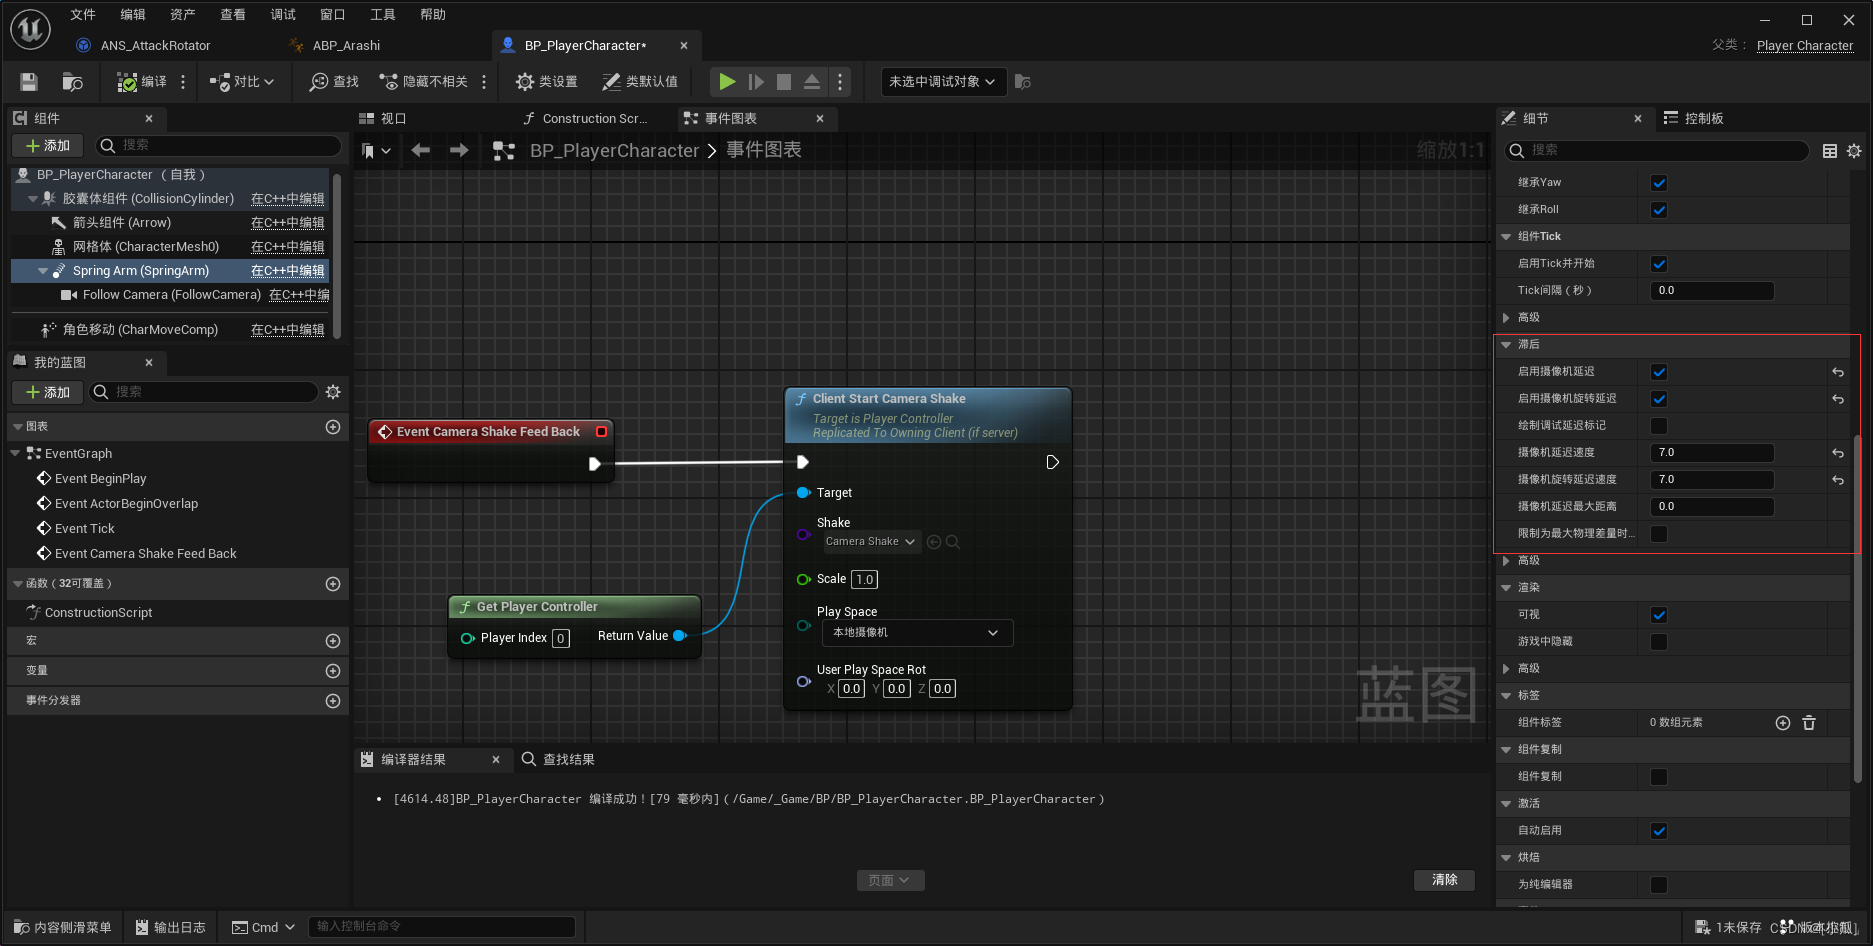Click the debug object locate icon
The width and height of the screenshot is (1873, 946).
pos(1022,82)
